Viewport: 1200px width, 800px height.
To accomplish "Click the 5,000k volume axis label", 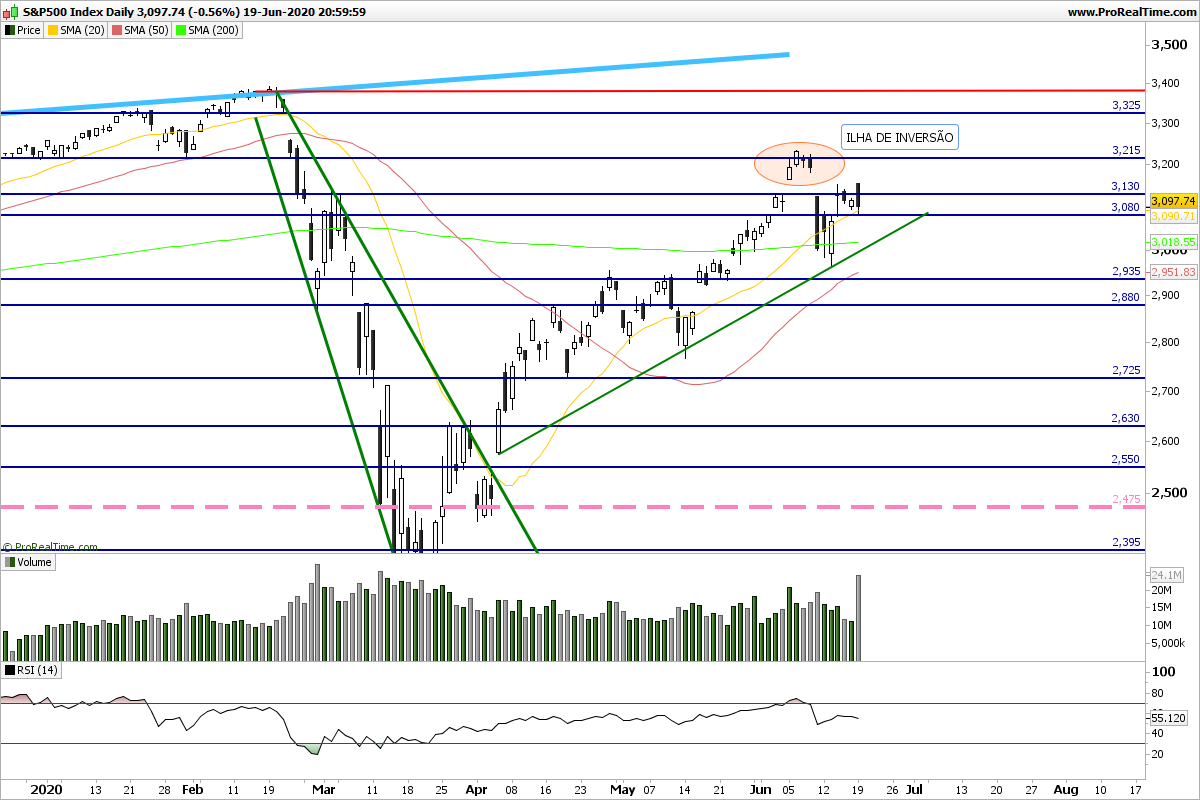I will click(x=1169, y=643).
